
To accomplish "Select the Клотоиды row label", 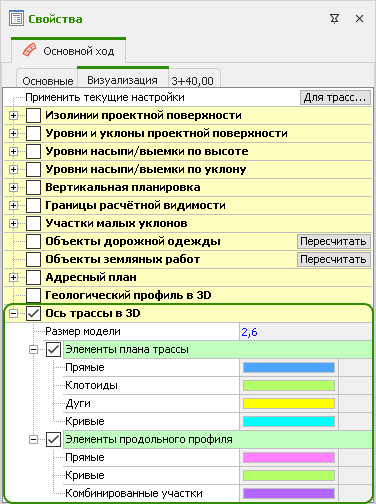I will click(x=91, y=386).
